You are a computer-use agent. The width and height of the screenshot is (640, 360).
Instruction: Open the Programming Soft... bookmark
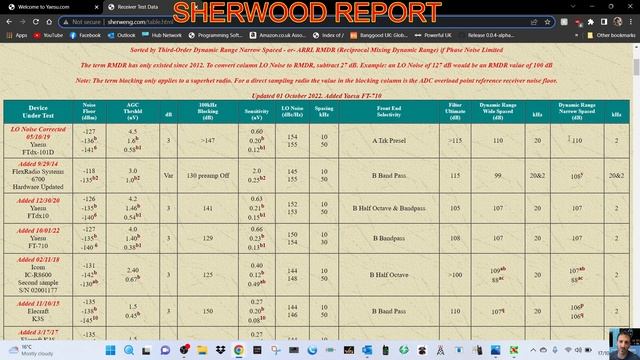pyautogui.click(x=216, y=36)
